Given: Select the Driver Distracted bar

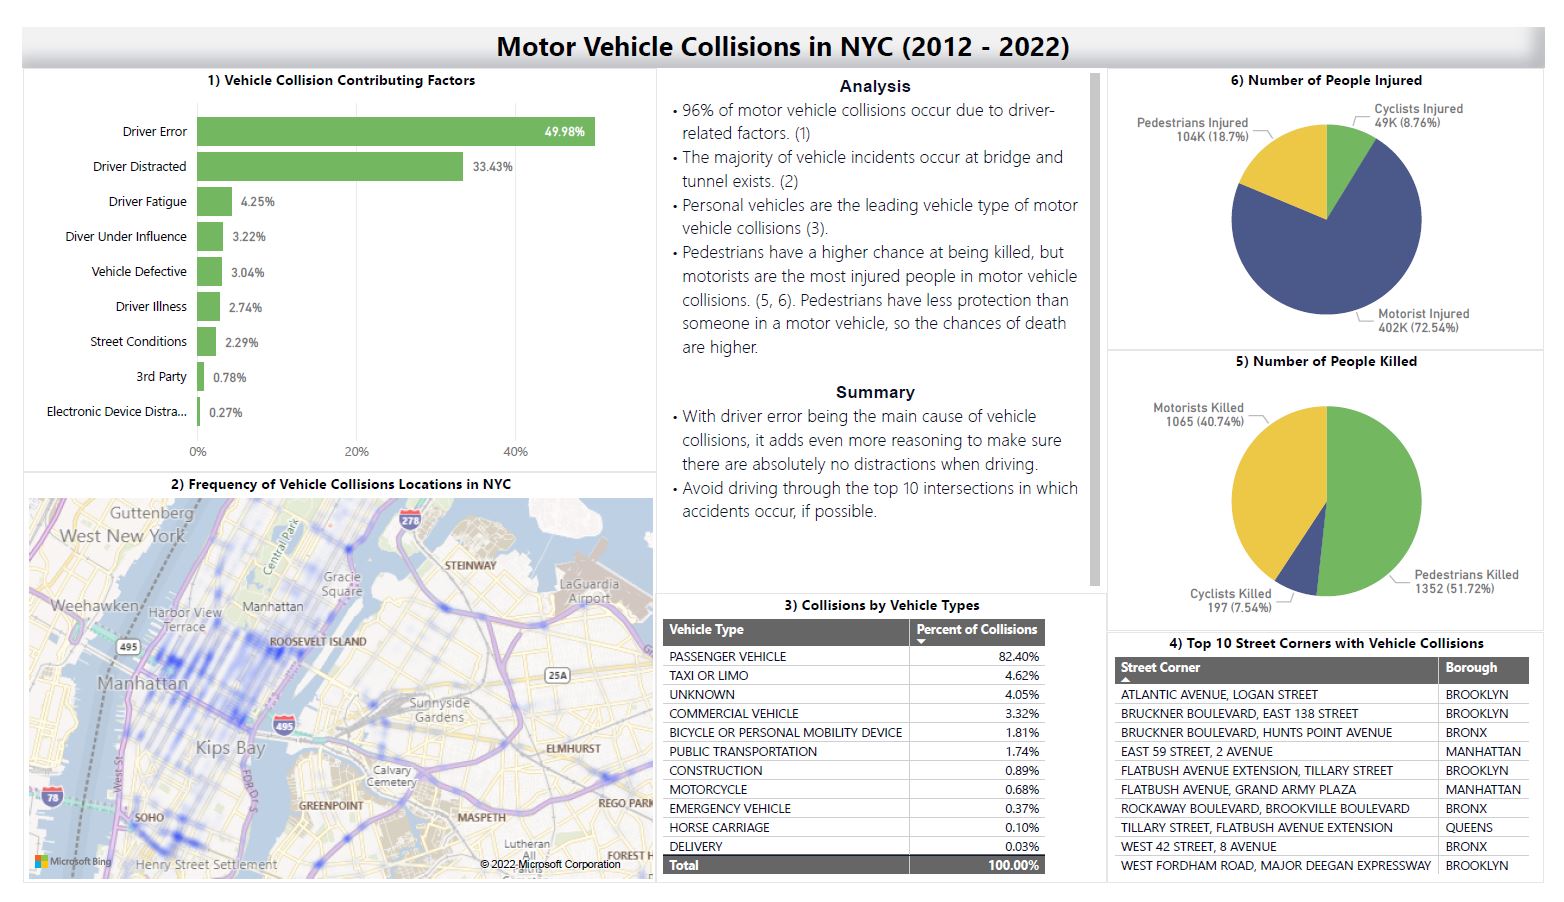Looking at the screenshot, I should click(x=329, y=167).
